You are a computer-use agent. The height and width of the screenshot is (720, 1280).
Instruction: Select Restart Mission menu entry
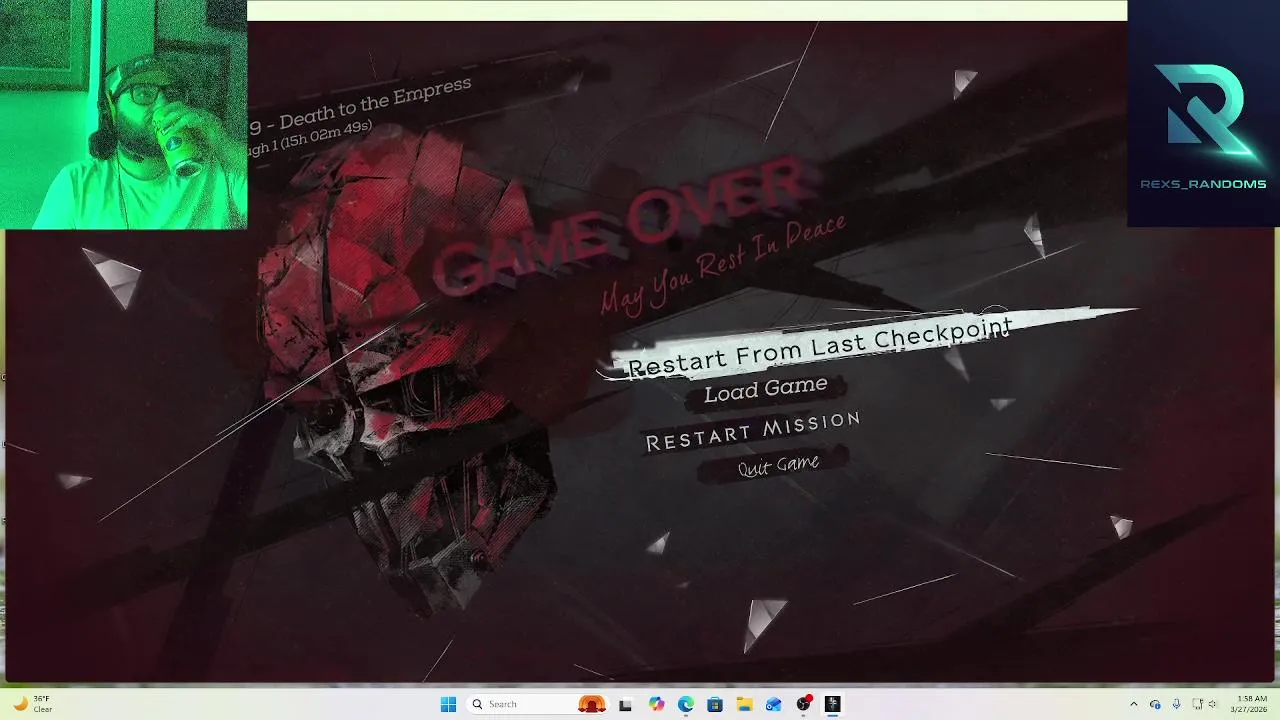click(x=753, y=431)
